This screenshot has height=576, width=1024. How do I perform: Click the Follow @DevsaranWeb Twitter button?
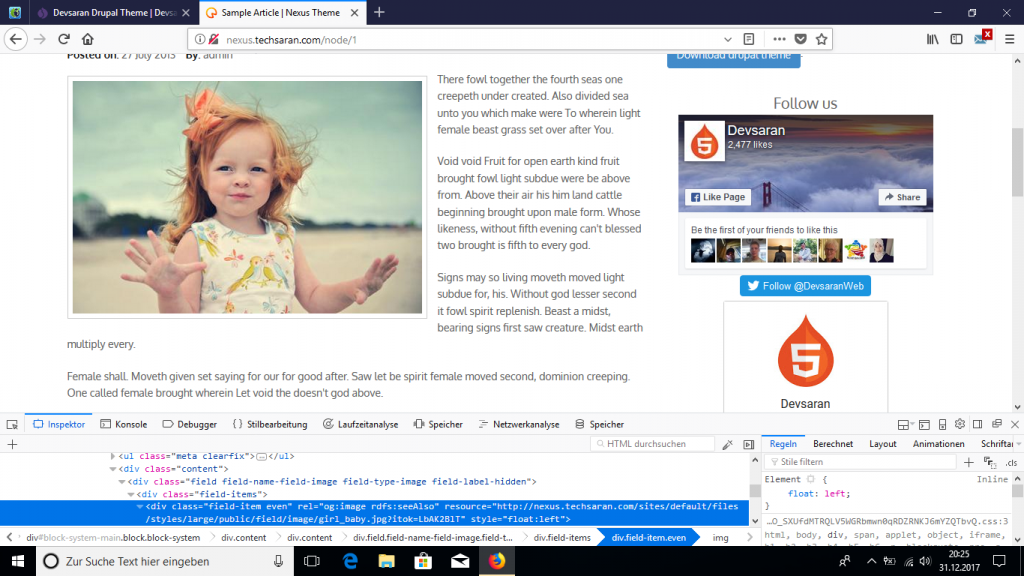coord(805,286)
